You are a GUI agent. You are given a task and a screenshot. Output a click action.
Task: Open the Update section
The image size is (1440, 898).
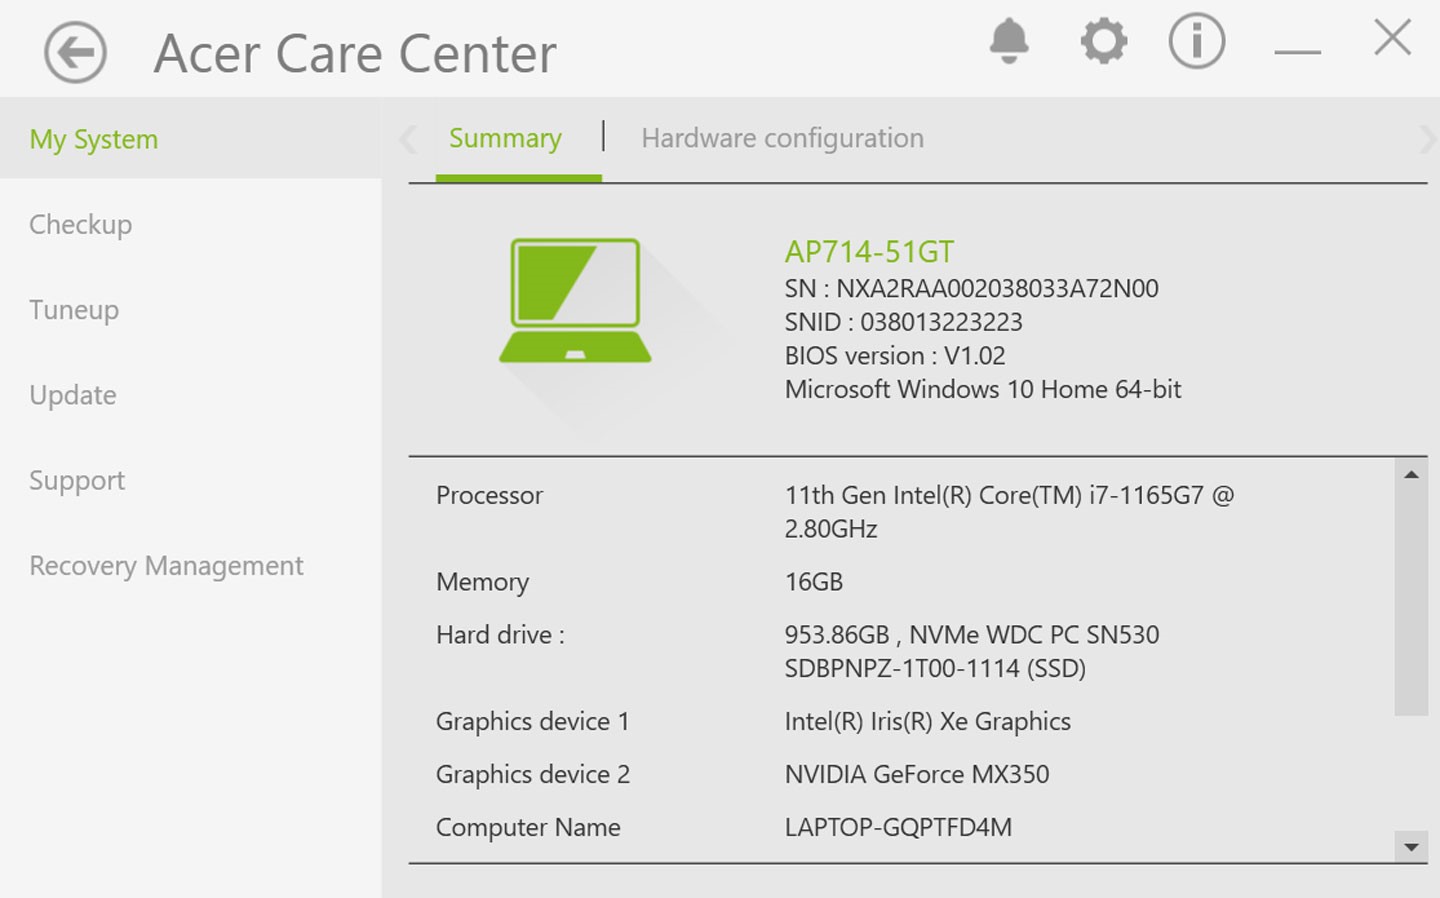pos(73,395)
